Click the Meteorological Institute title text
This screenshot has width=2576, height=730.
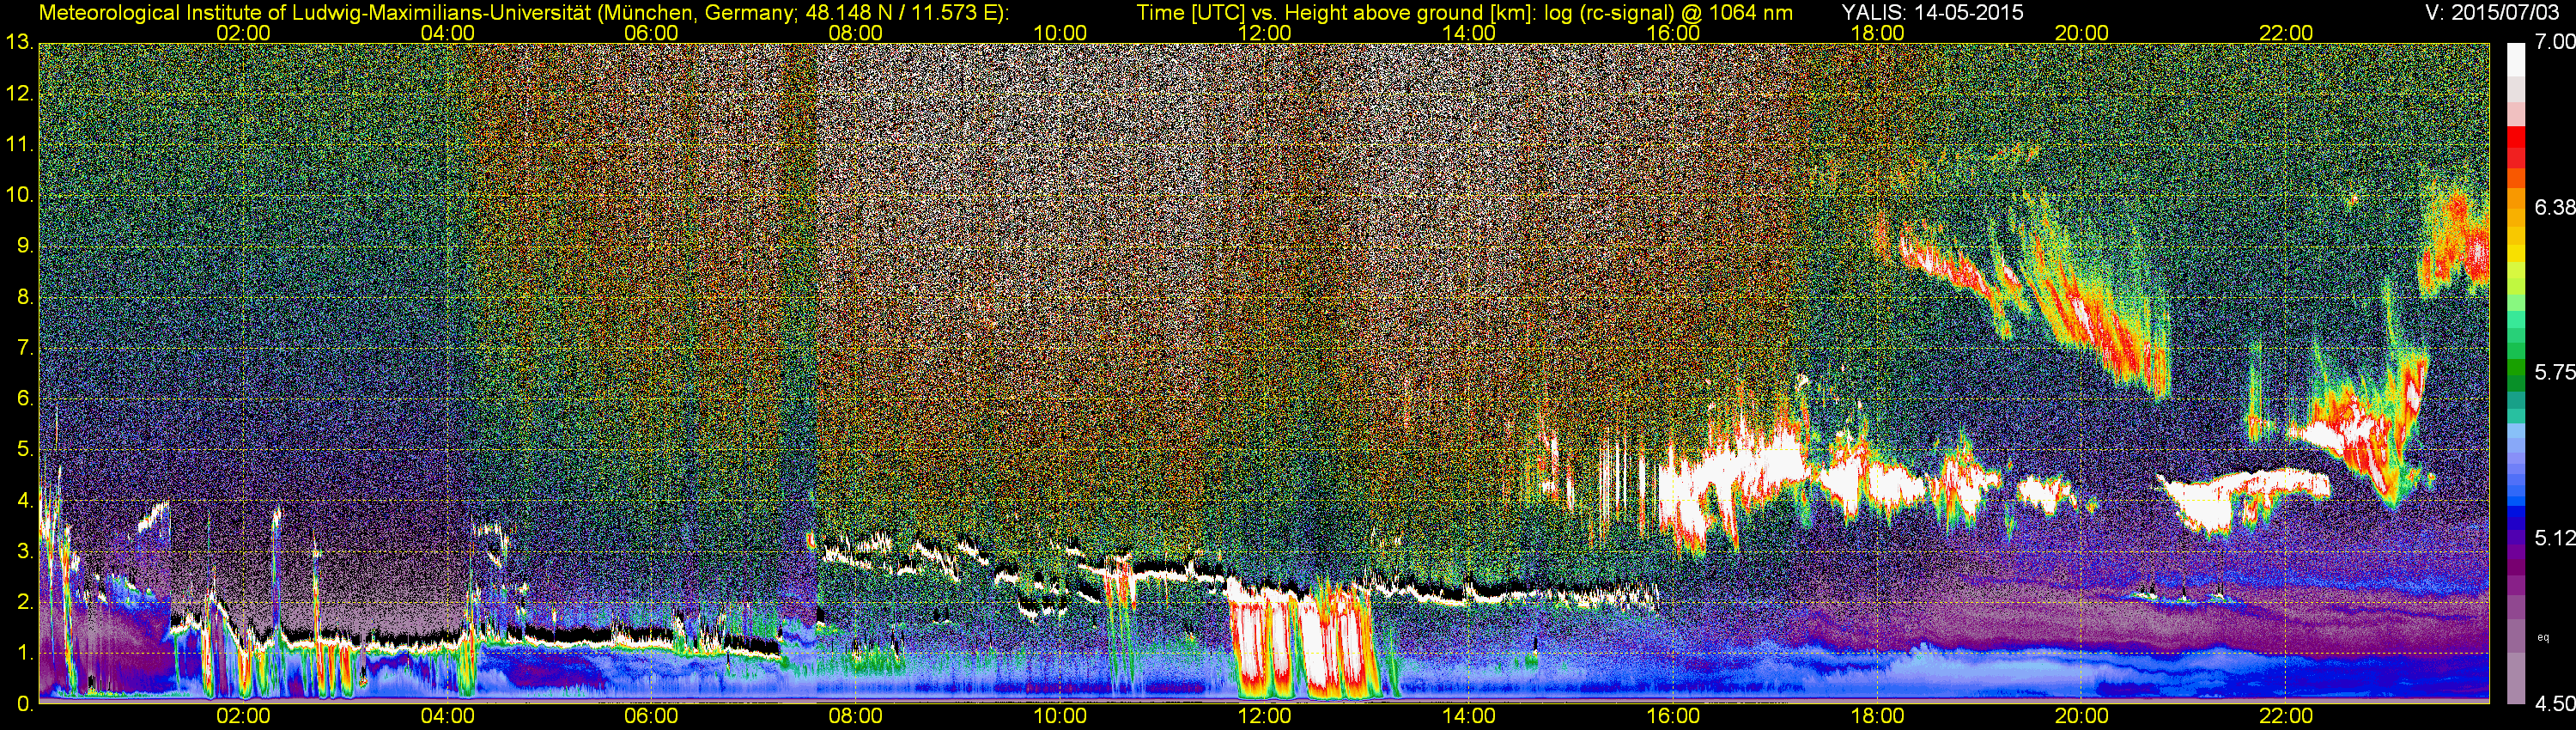524,12
